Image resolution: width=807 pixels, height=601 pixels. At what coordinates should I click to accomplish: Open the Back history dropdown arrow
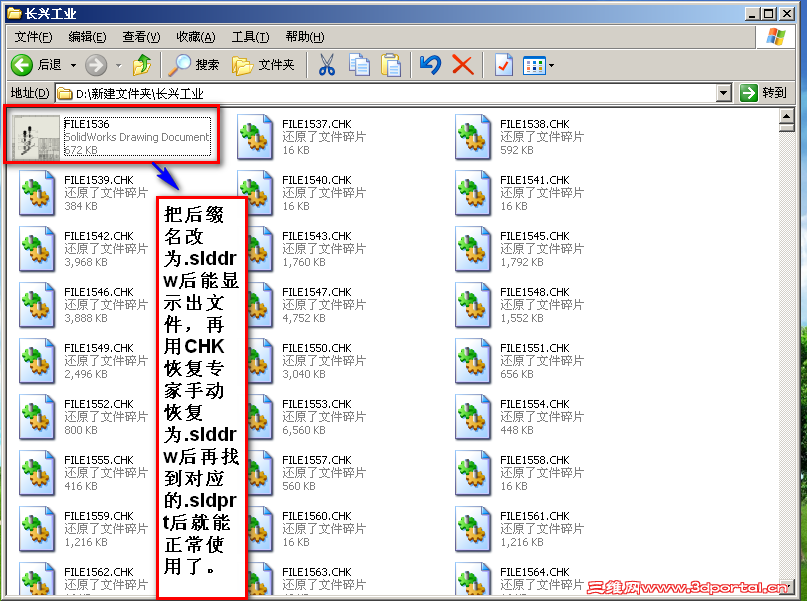click(73, 65)
